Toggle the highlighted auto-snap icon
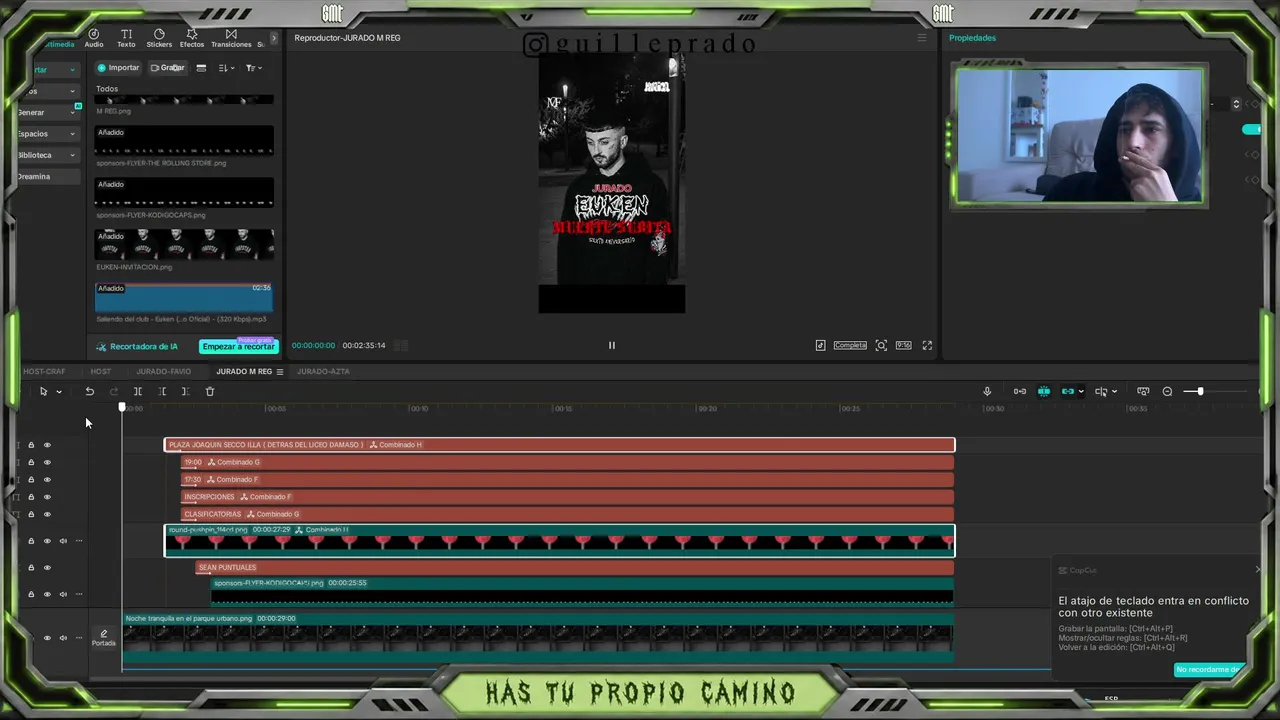1280x720 pixels. [1044, 391]
